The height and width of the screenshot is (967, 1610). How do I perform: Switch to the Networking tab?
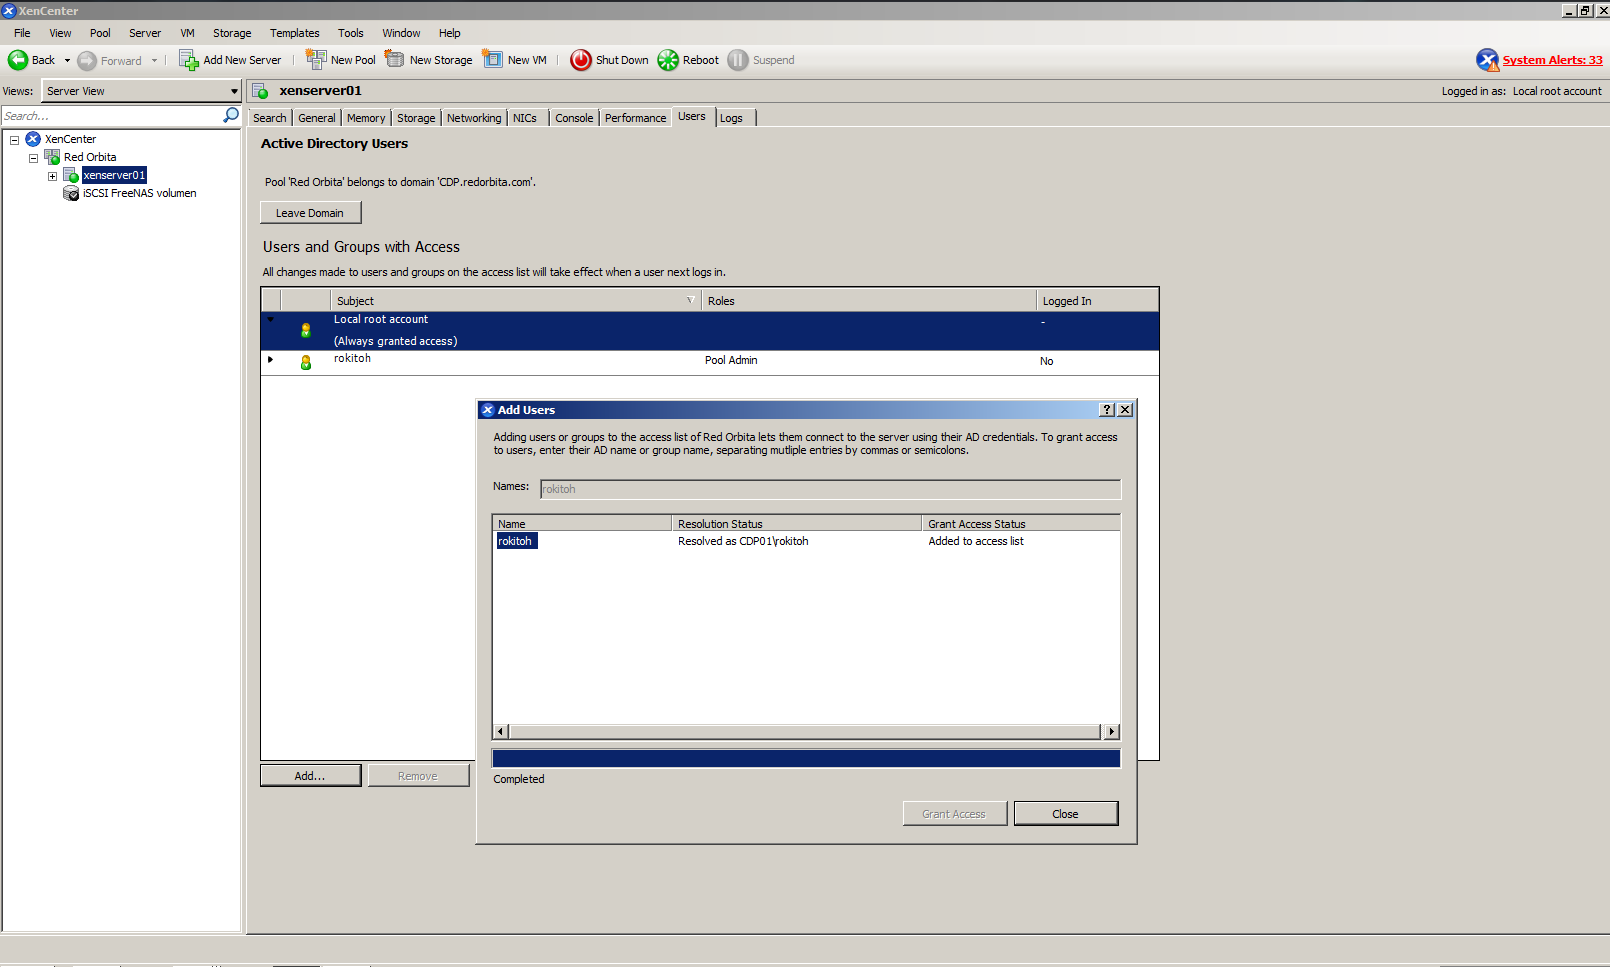tap(473, 118)
